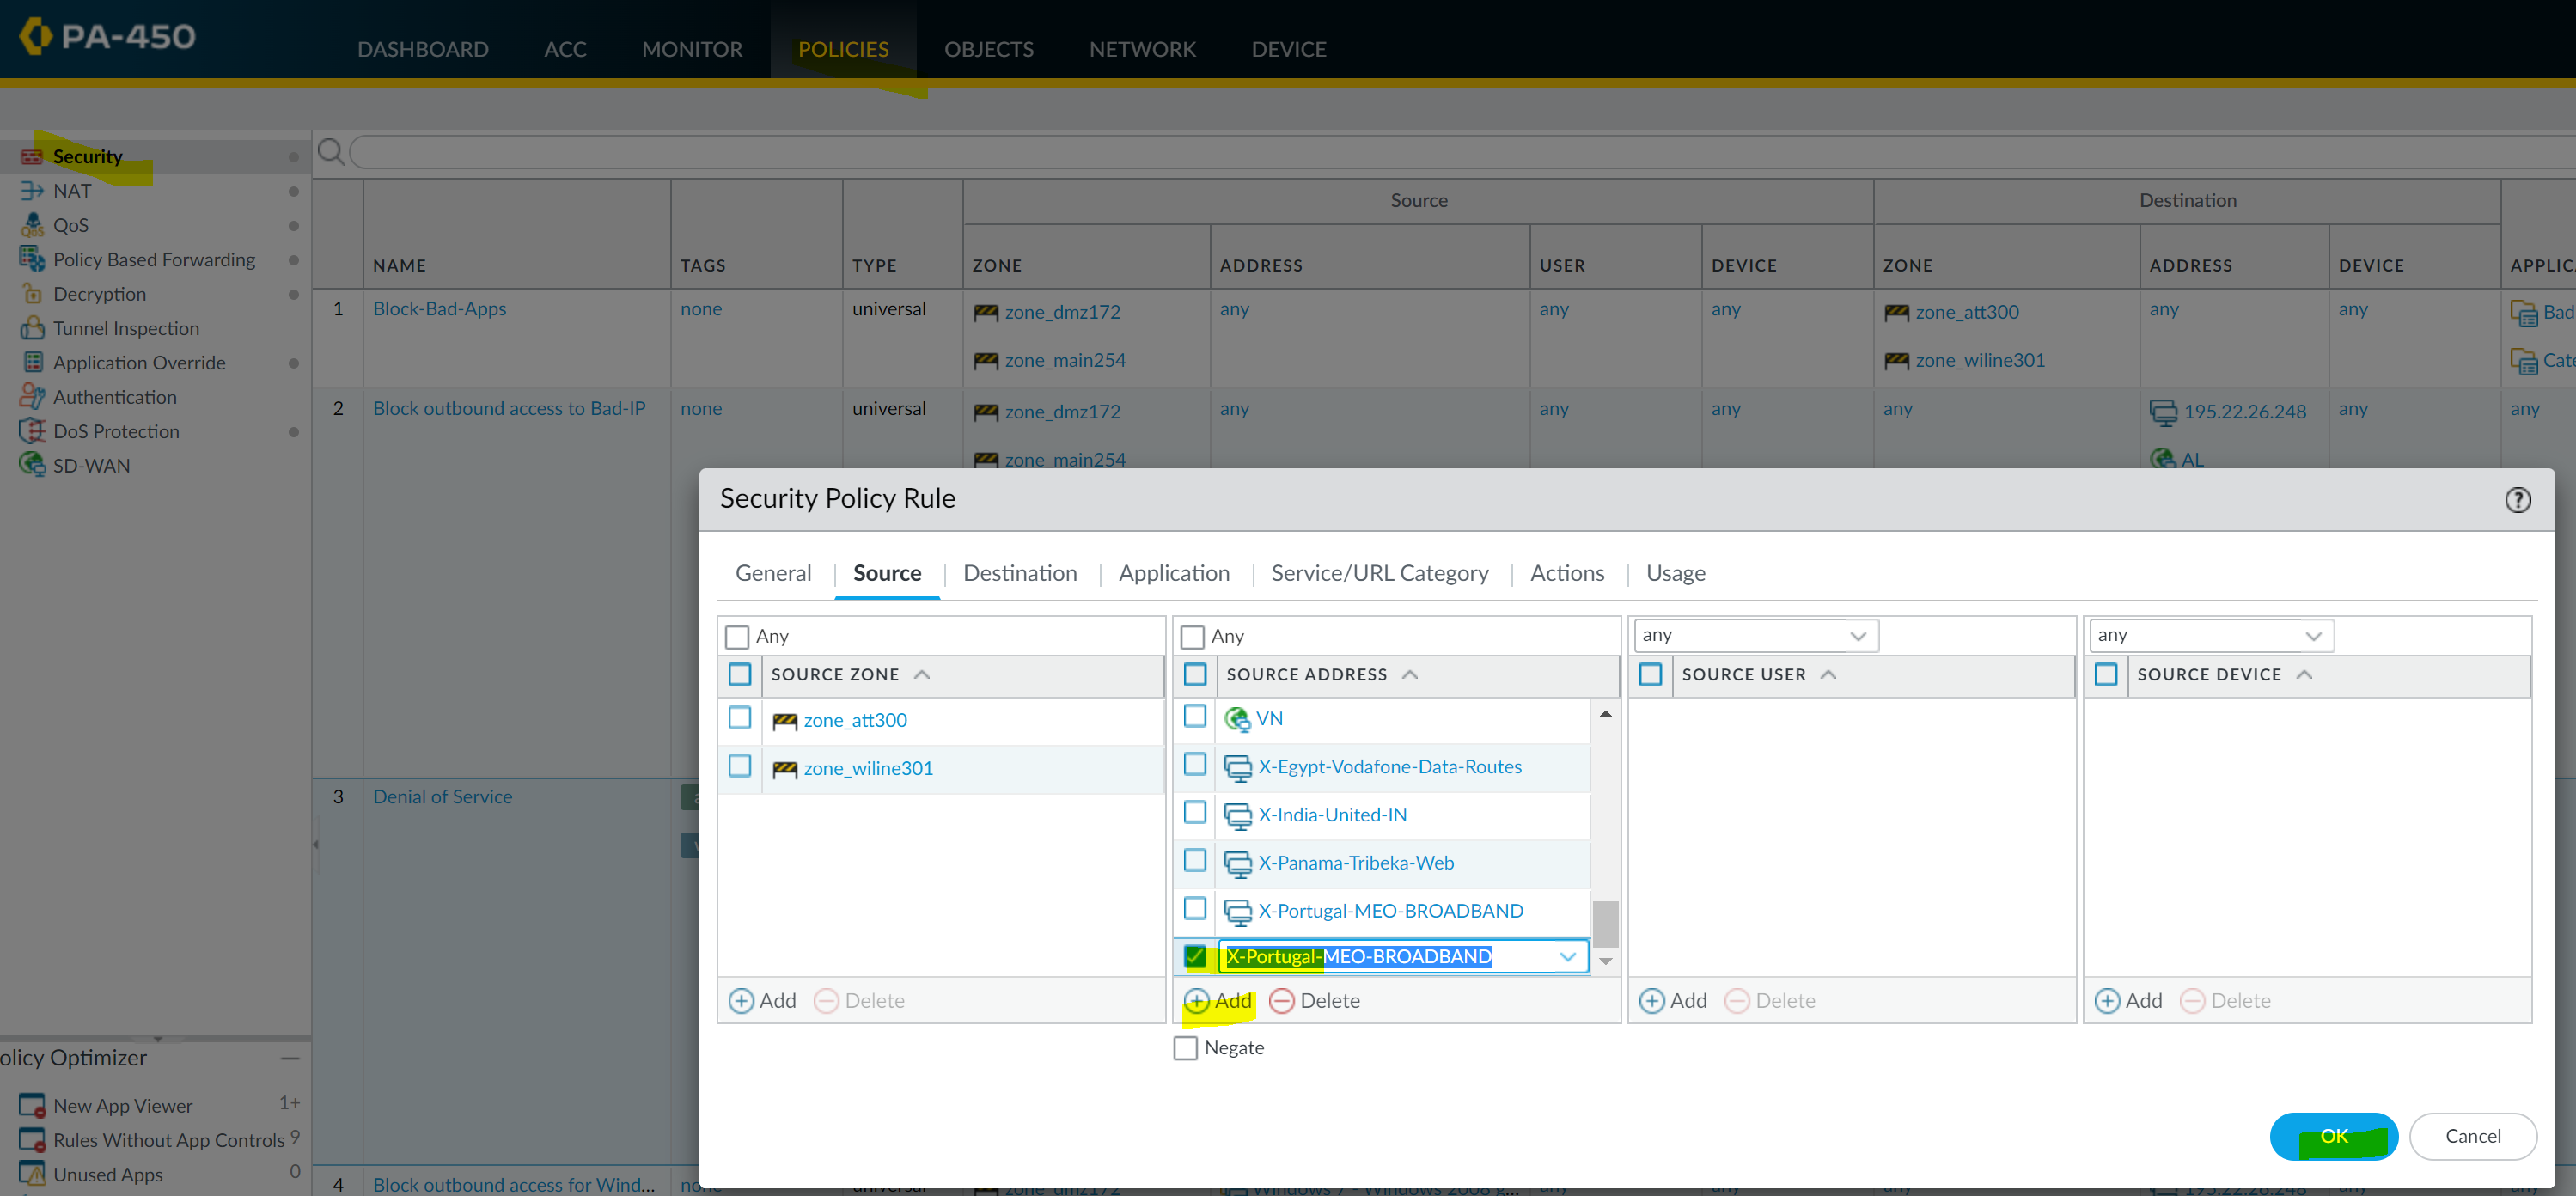Viewport: 2576px width, 1196px height.
Task: Click the search magnifier icon
Action: point(331,152)
